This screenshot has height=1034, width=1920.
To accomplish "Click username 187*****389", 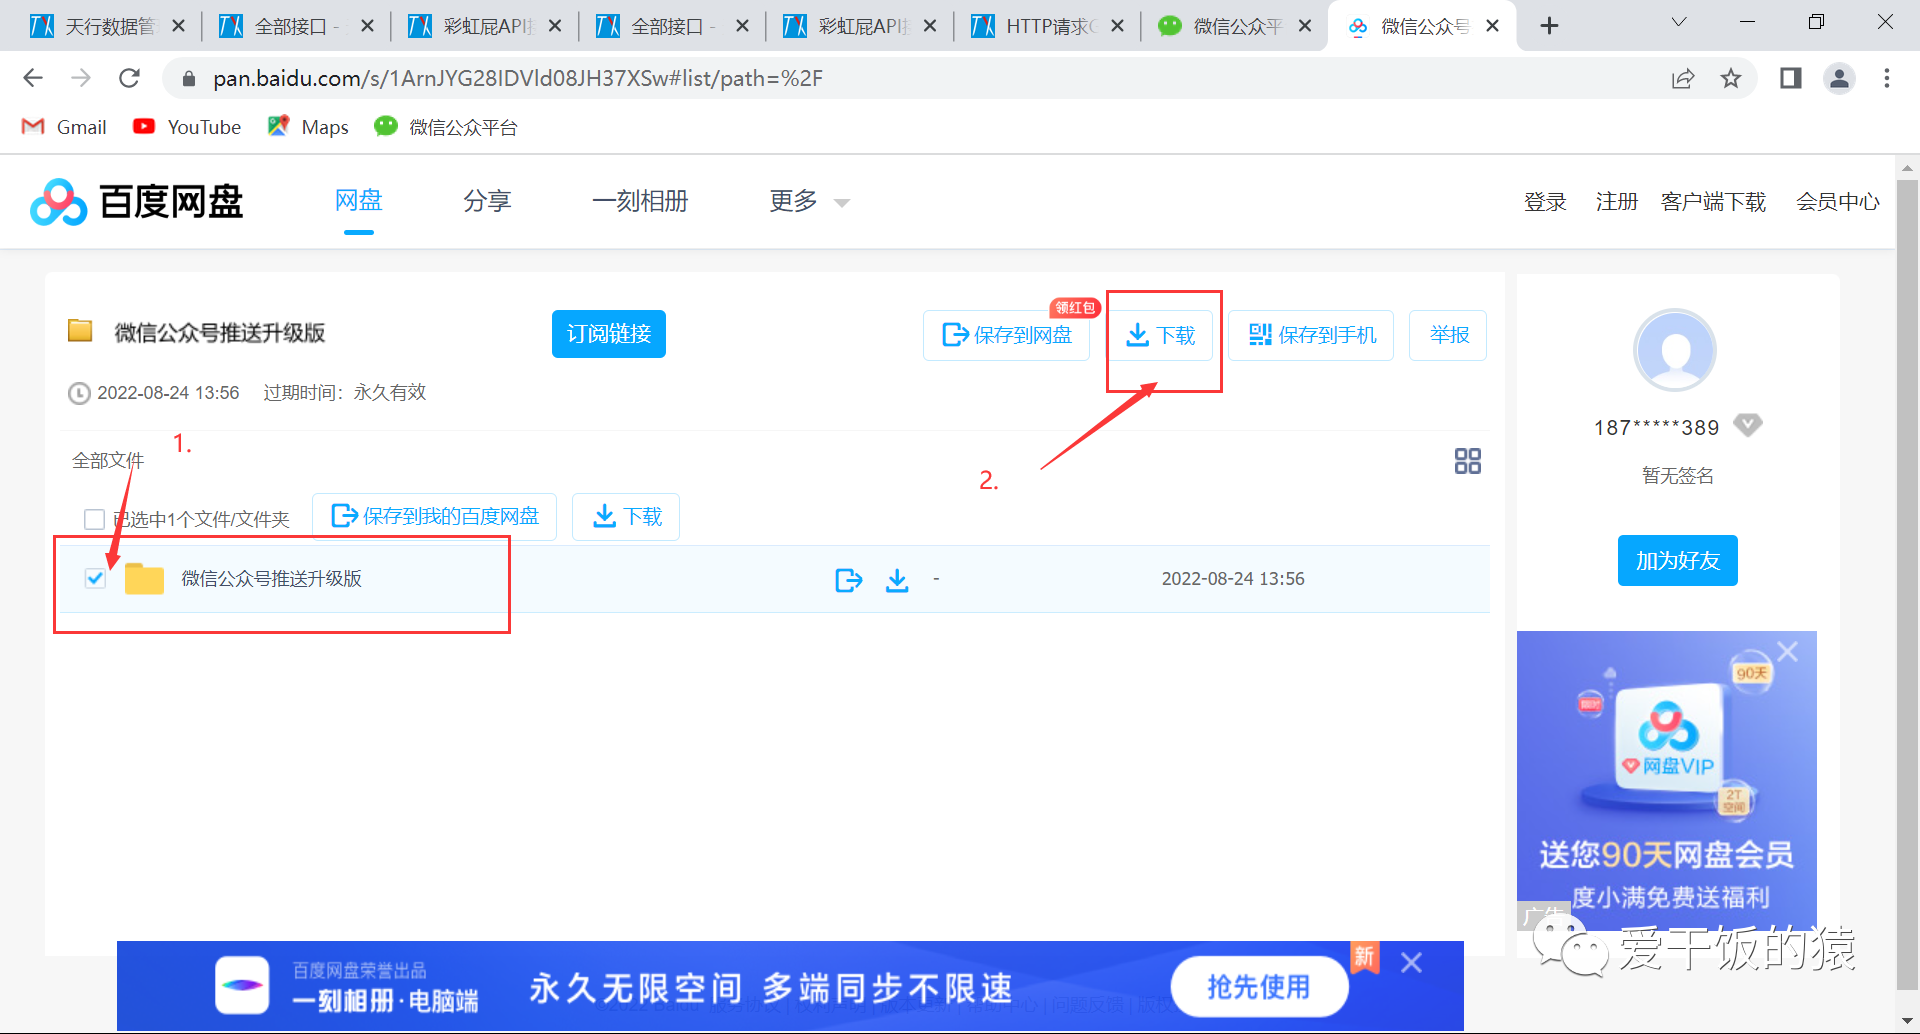I will point(1656,428).
